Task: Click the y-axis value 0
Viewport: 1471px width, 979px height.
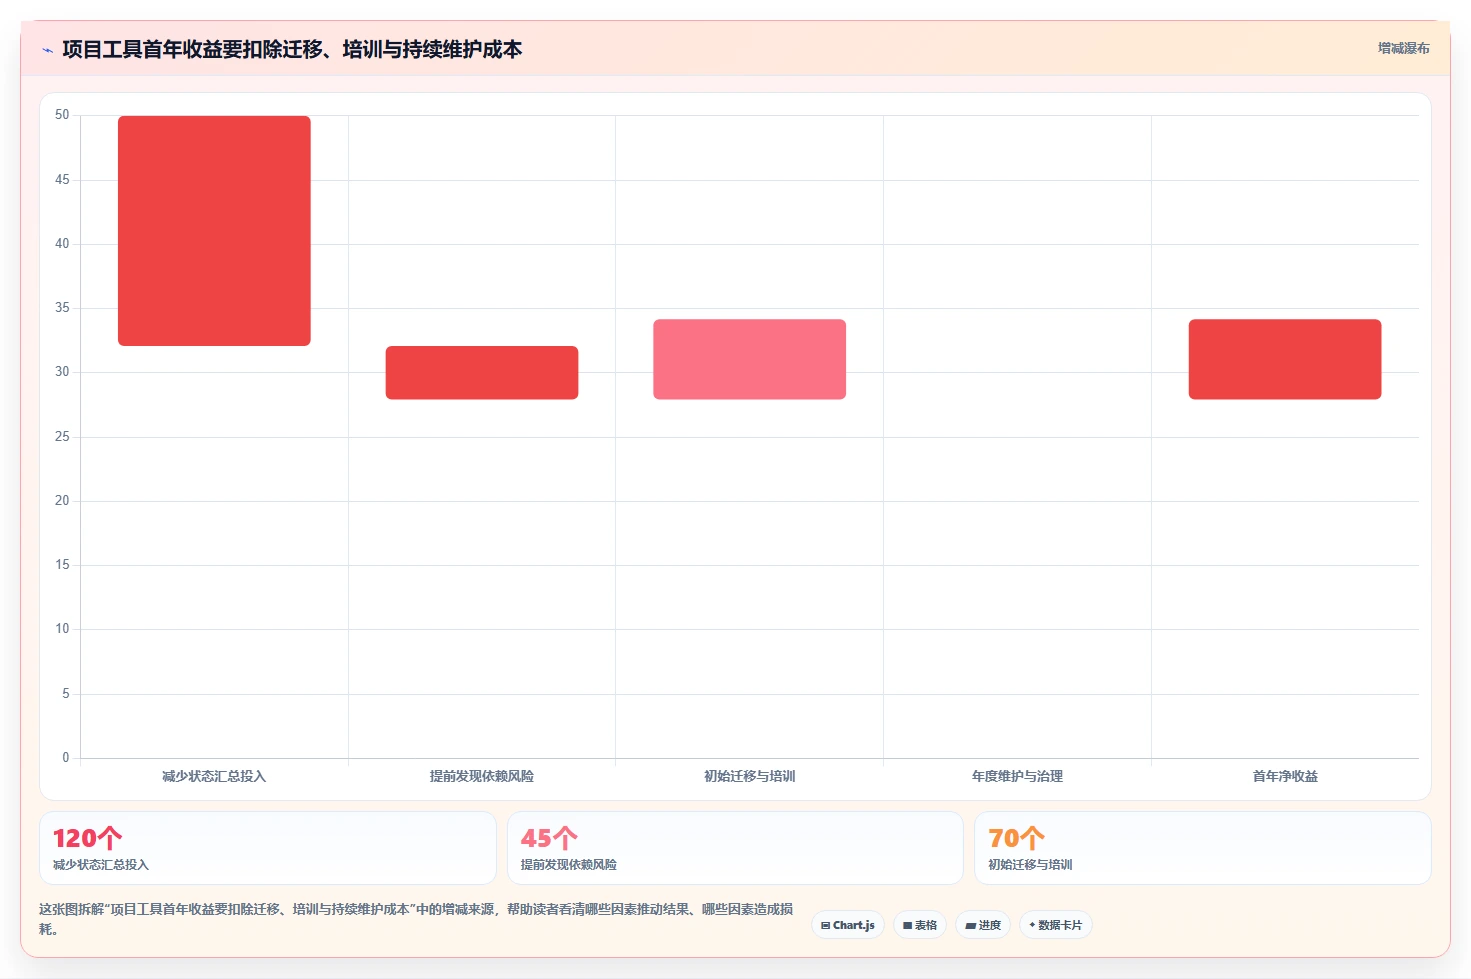Action: point(66,757)
